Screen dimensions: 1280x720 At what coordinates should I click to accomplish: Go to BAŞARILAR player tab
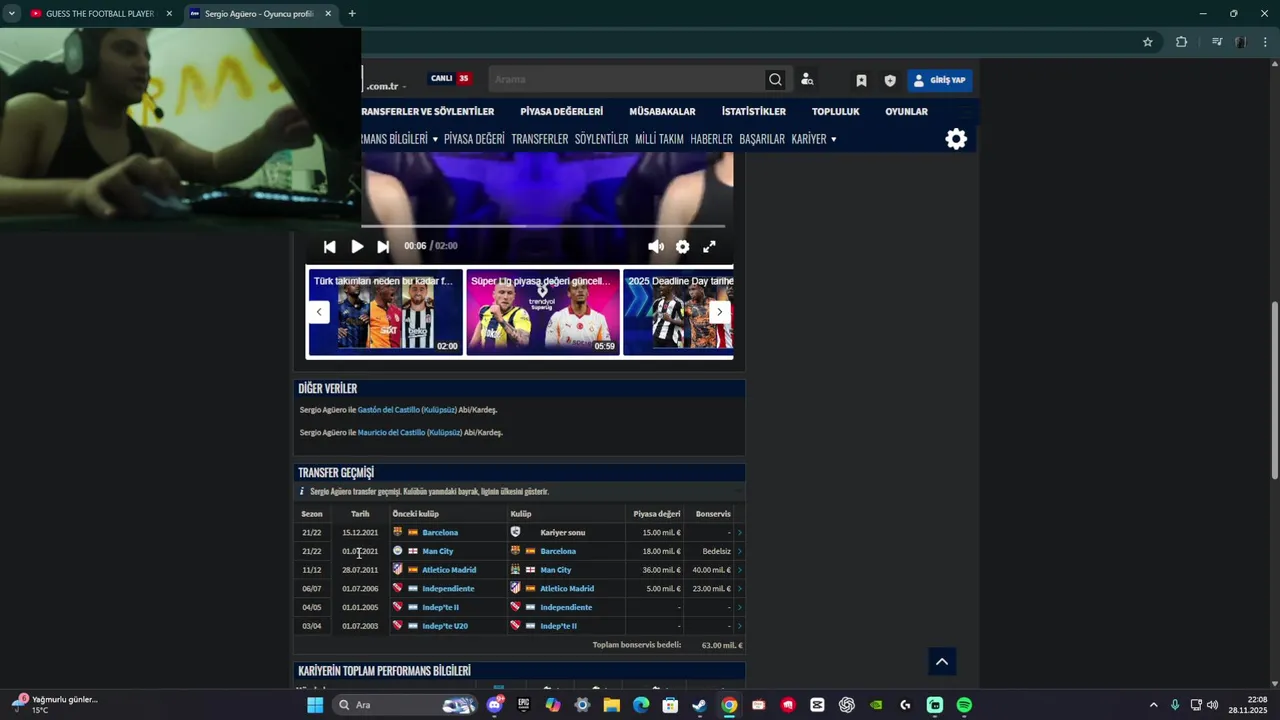tap(762, 139)
